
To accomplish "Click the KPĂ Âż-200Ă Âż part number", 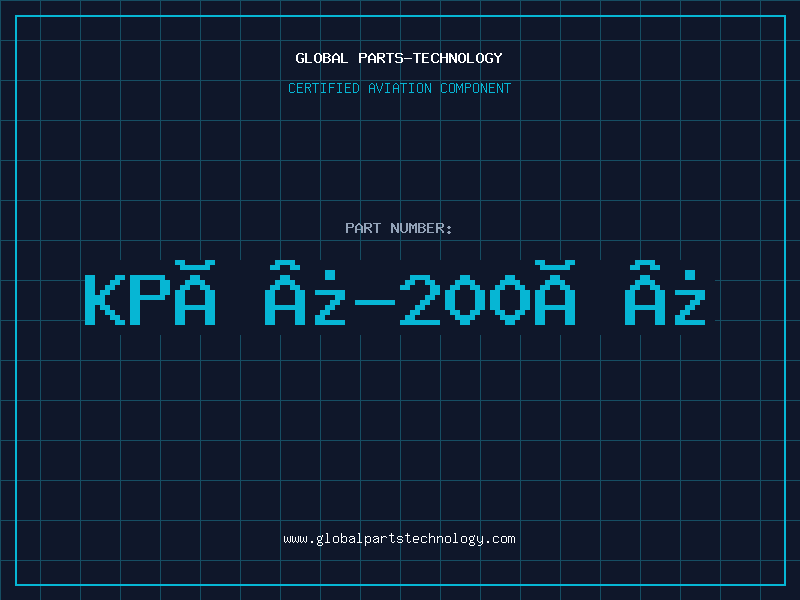I will click(x=395, y=293).
